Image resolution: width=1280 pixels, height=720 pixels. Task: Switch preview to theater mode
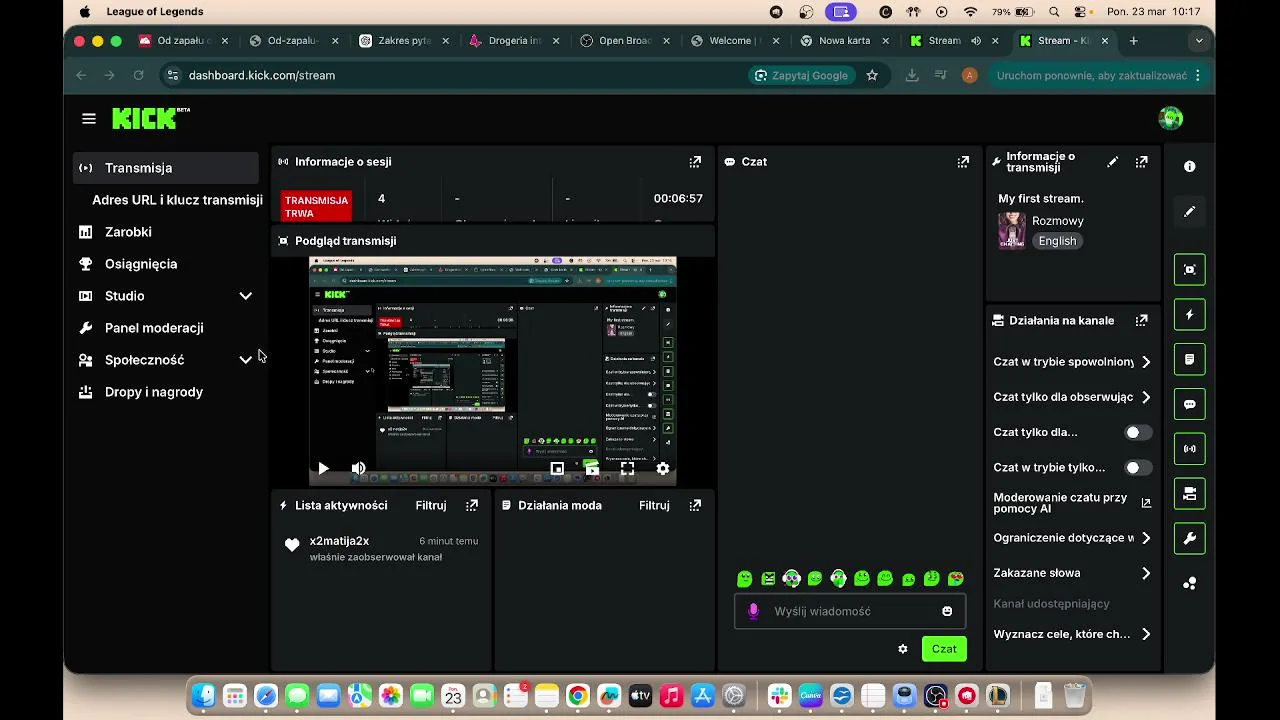point(592,468)
